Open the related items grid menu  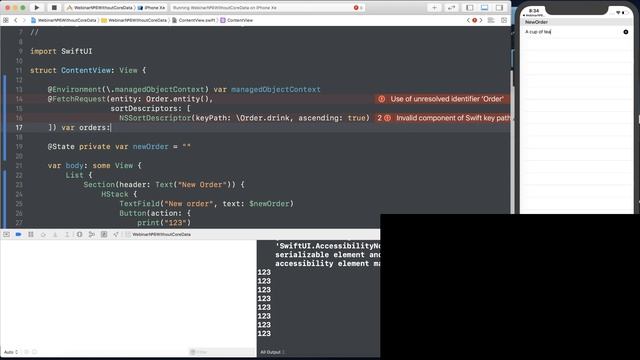click(x=6, y=20)
